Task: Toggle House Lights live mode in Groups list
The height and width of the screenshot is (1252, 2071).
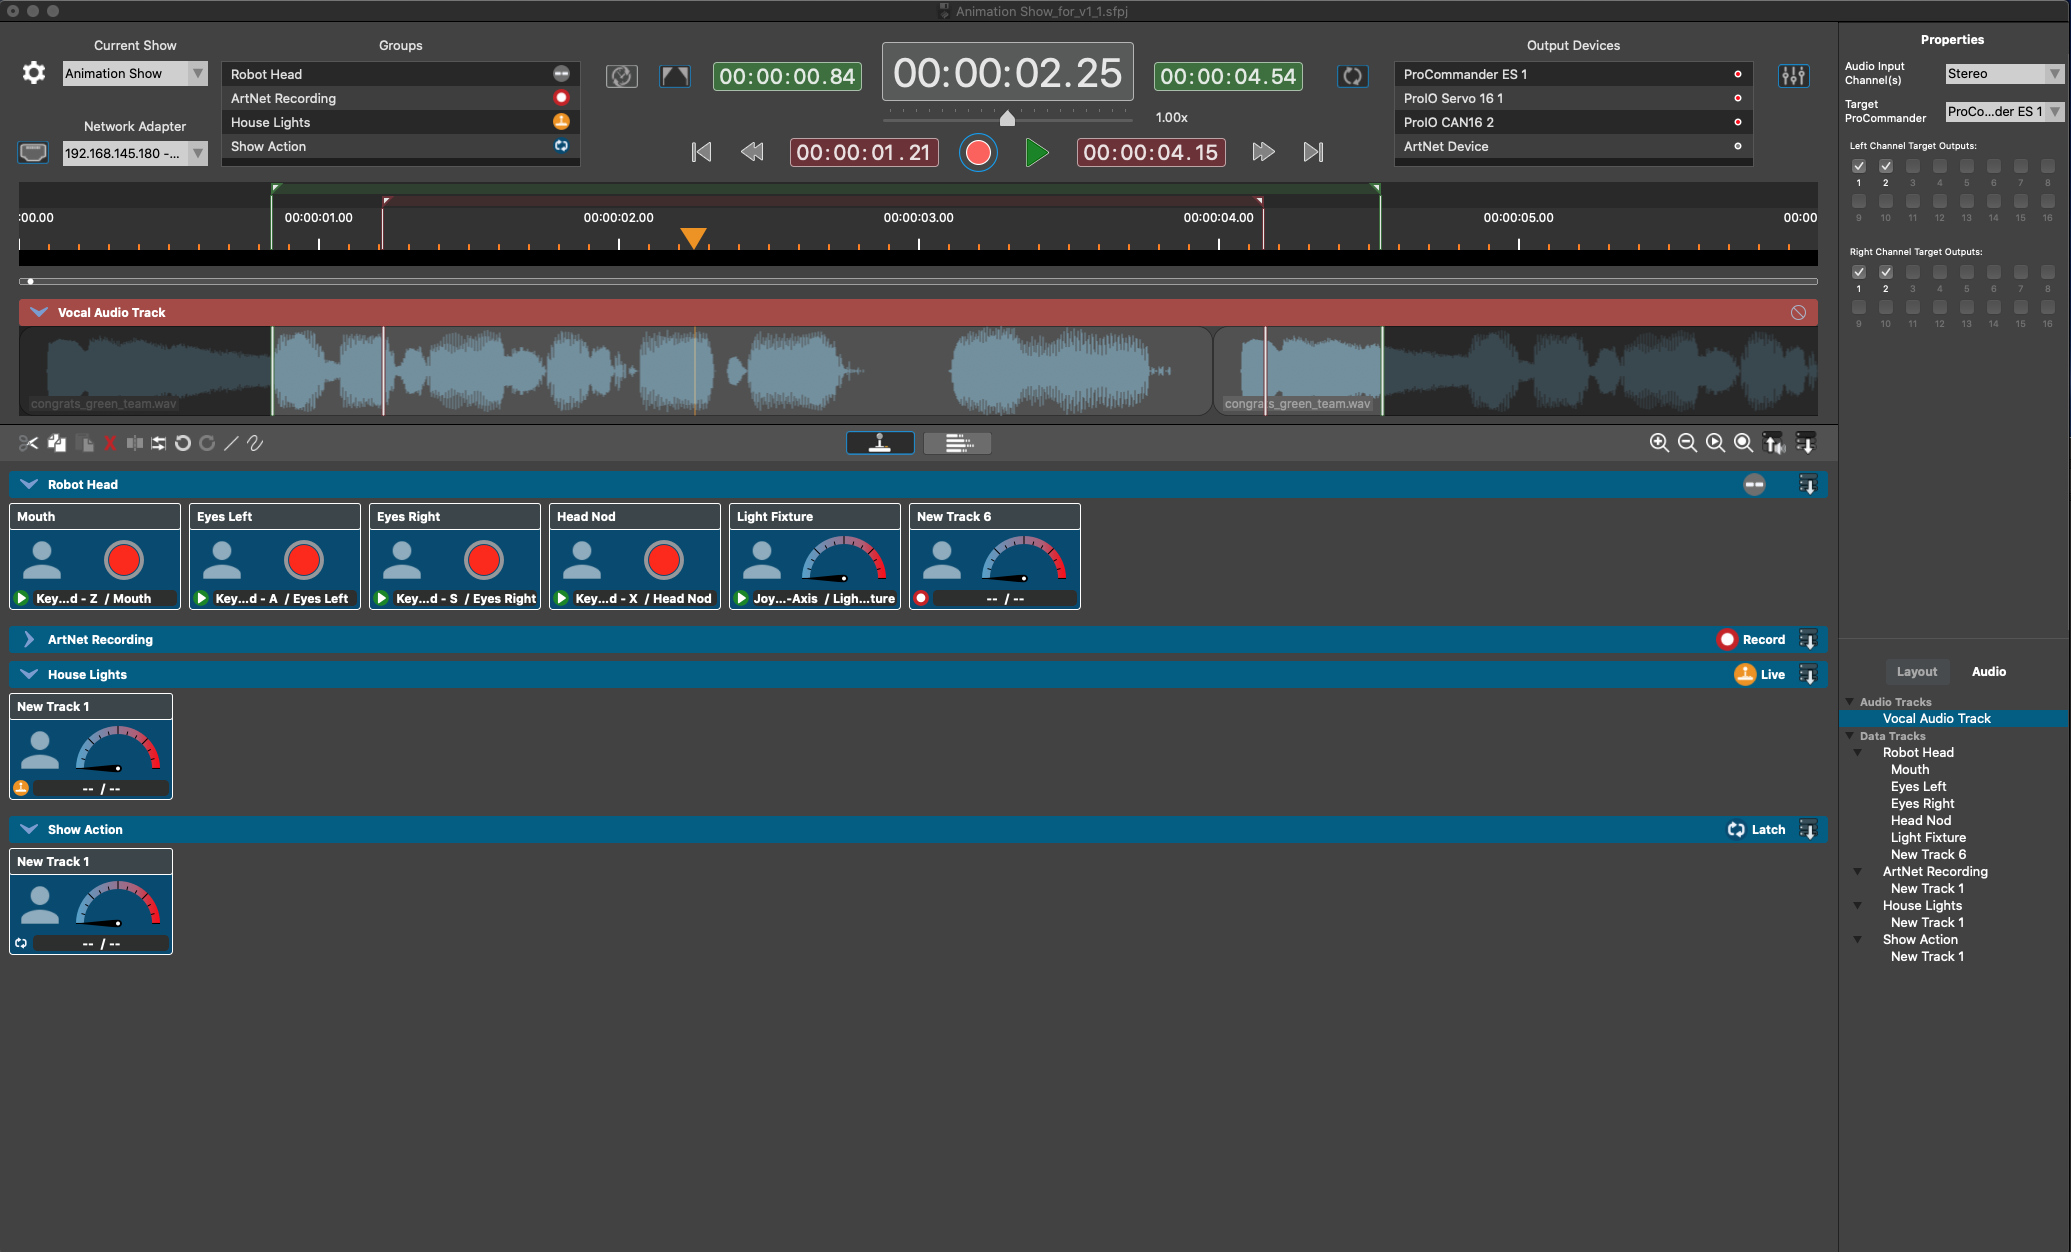Action: pos(561,122)
